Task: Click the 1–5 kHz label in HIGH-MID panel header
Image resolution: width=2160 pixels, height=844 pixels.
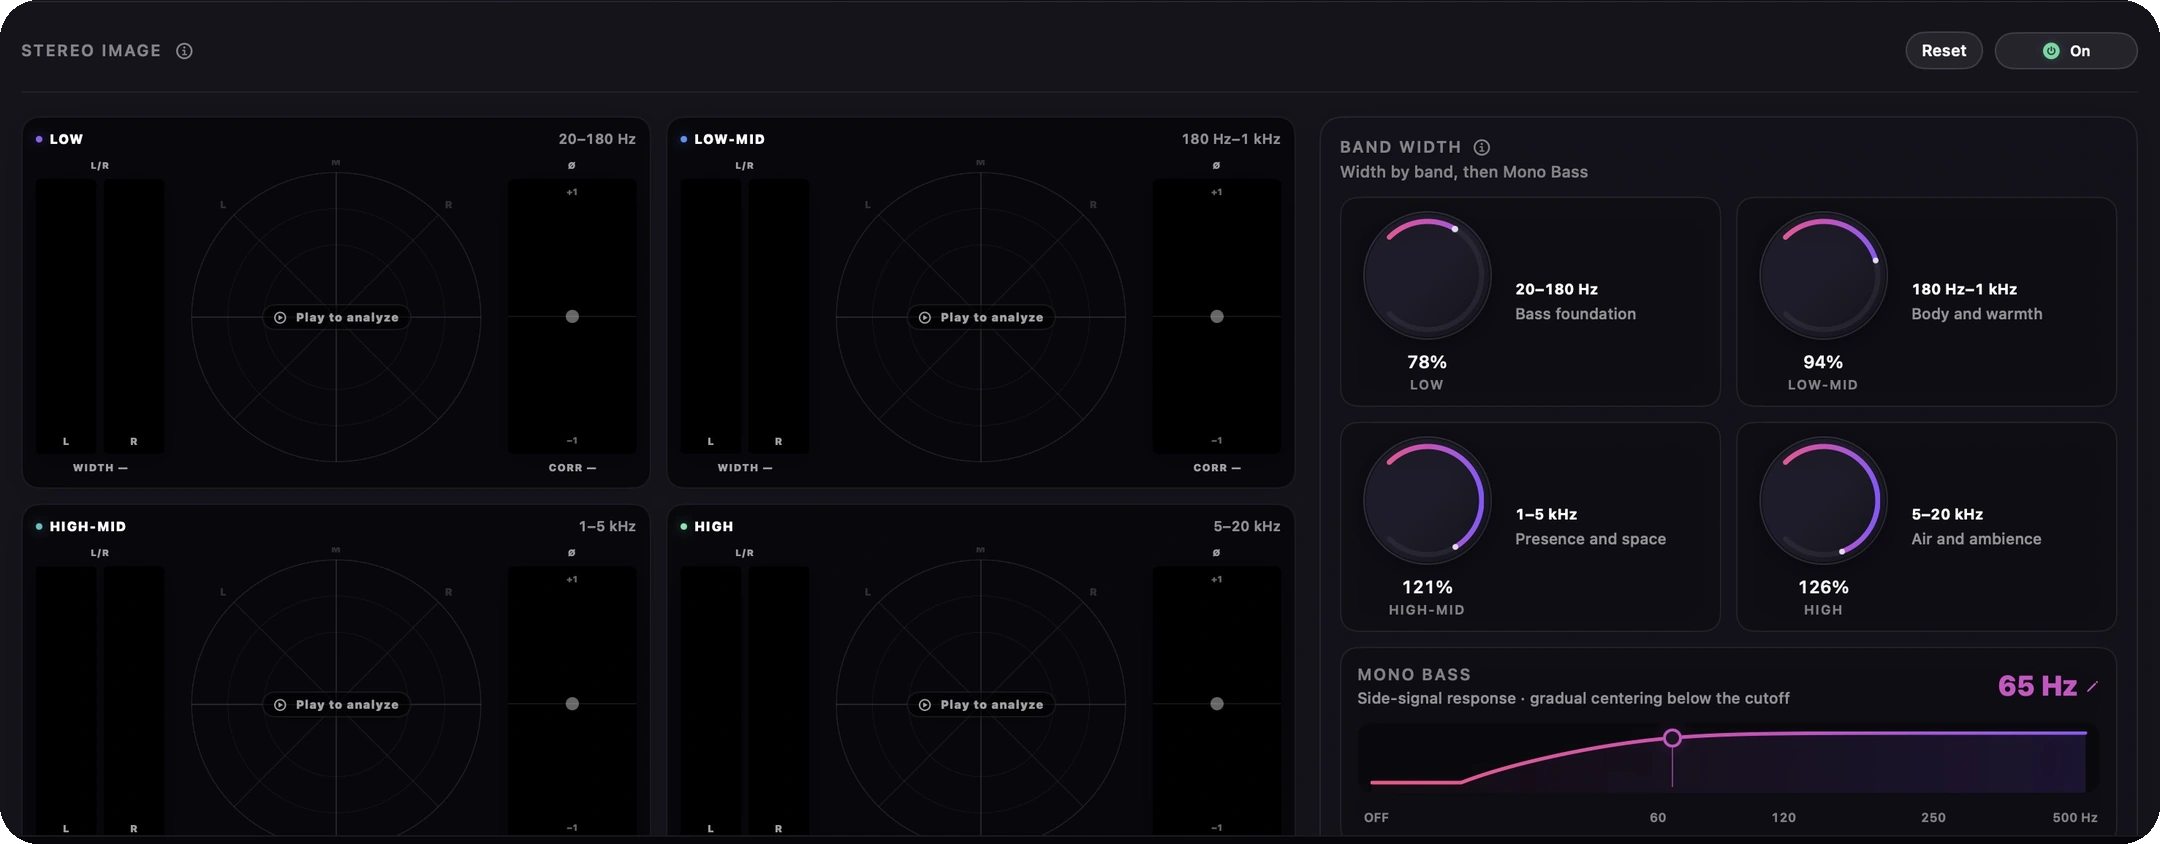Action: point(607,526)
